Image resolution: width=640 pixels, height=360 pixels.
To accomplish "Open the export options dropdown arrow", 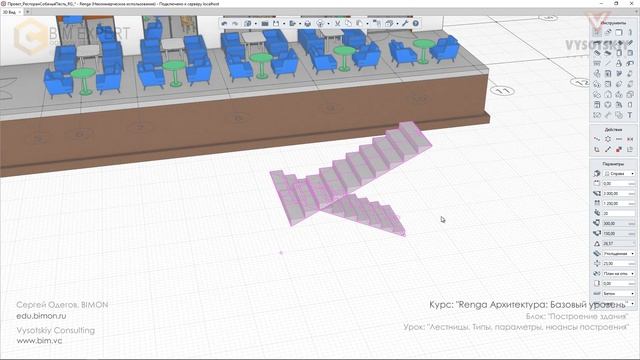I will tap(300, 24).
